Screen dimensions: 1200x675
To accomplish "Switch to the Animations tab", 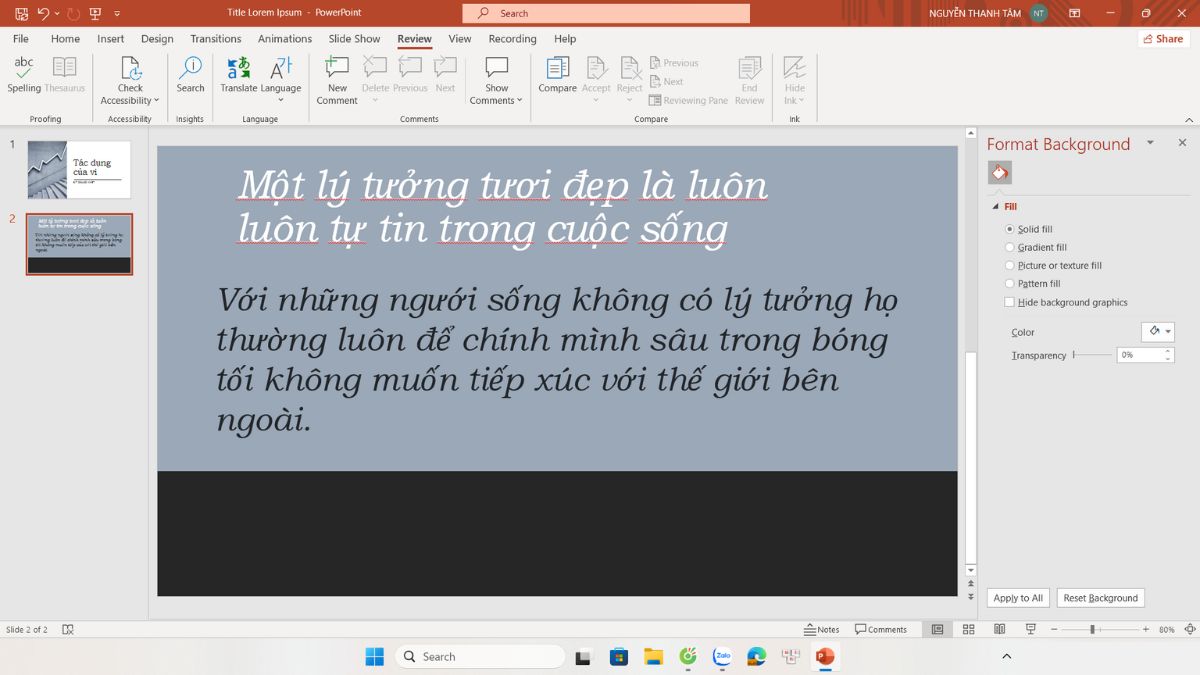I will [285, 39].
